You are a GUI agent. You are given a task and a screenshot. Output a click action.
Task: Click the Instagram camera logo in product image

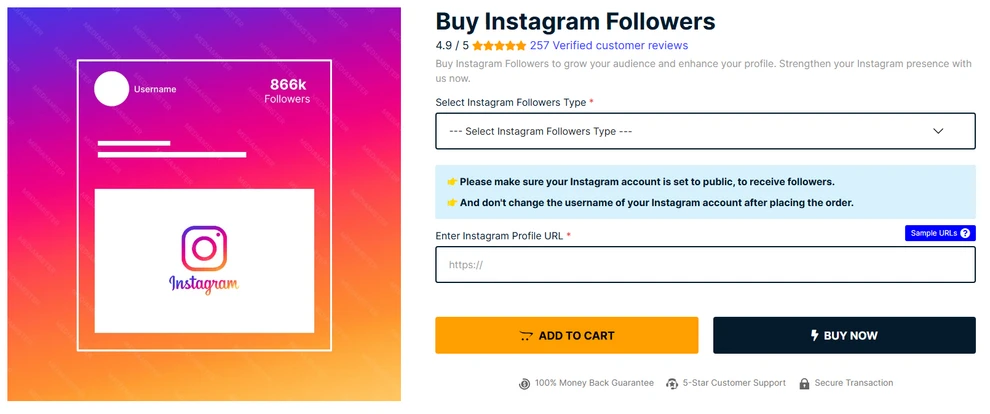click(x=204, y=247)
